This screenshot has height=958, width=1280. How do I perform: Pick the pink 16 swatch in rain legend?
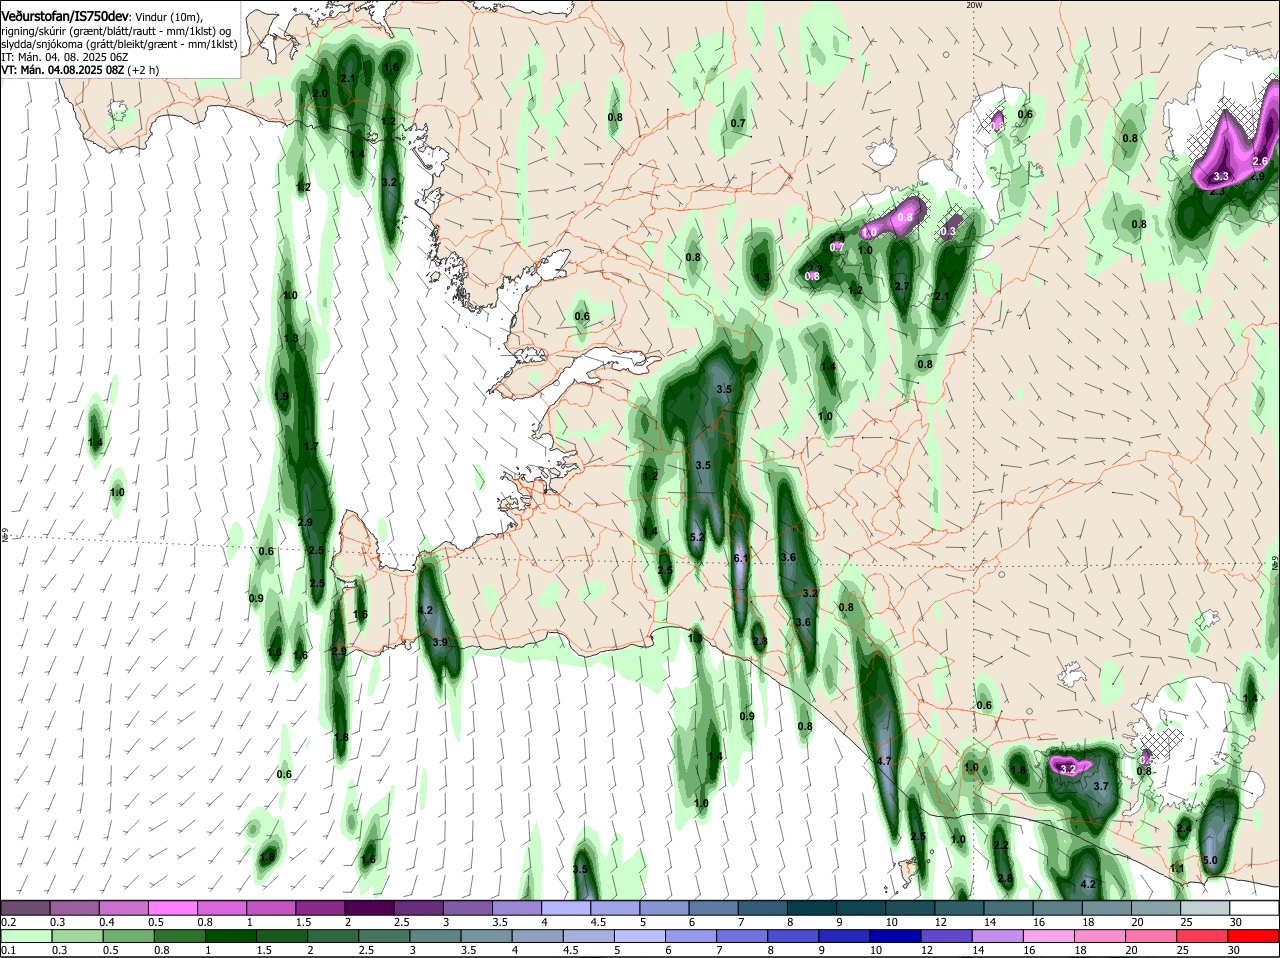[x=1047, y=936]
